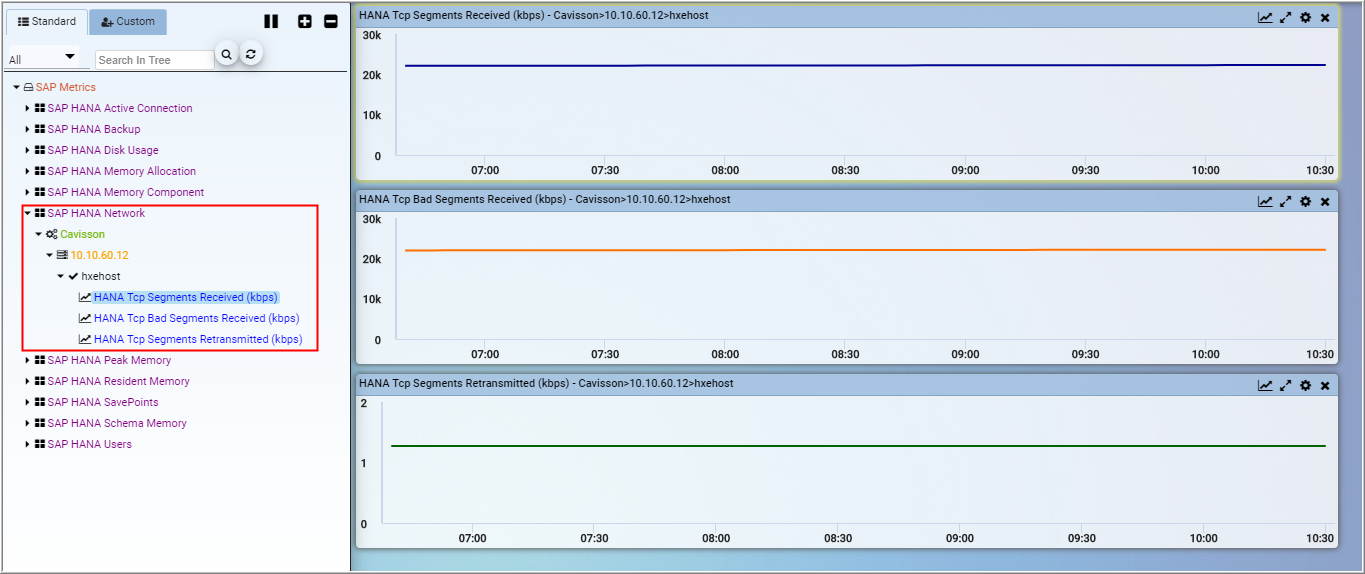Close the Segments Retransmitted panel
The height and width of the screenshot is (574, 1365).
[x=1325, y=385]
